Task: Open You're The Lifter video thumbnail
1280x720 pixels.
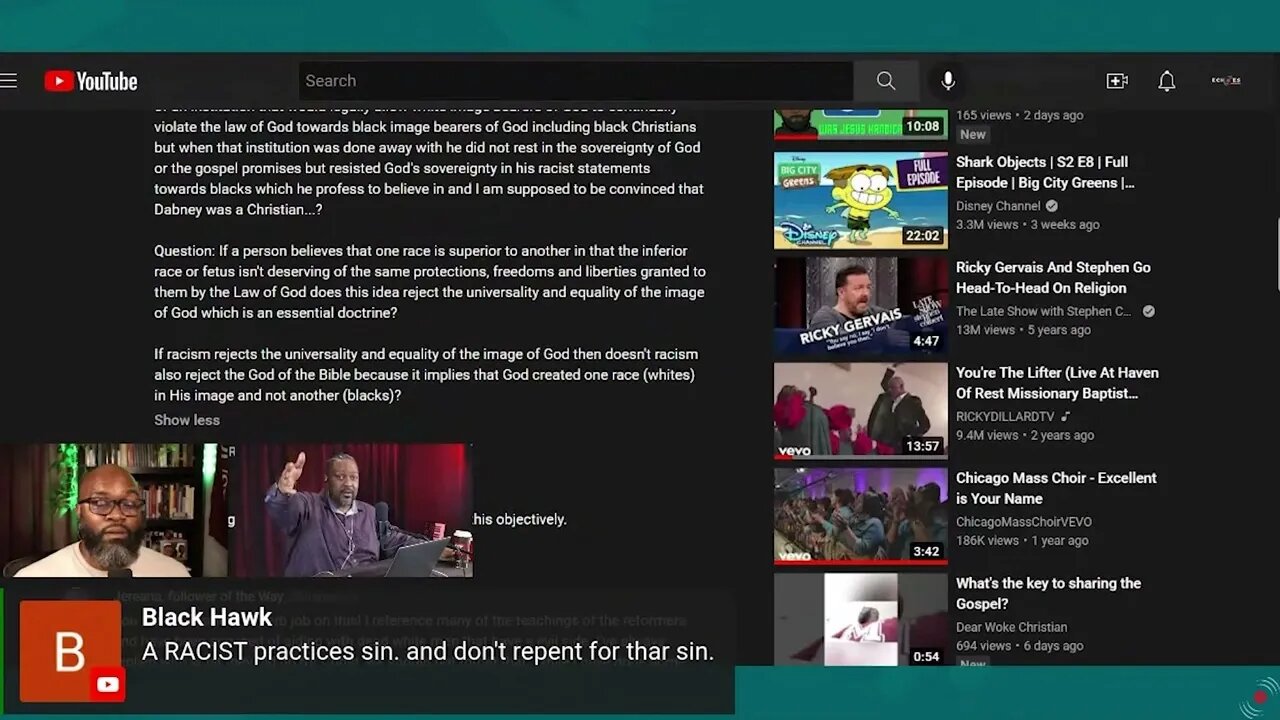Action: [861, 410]
